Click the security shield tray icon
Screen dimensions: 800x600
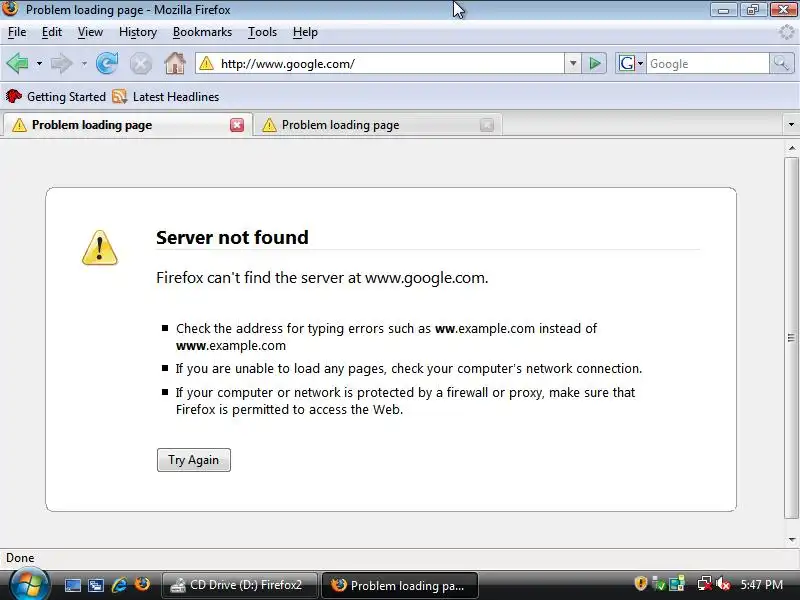640,584
